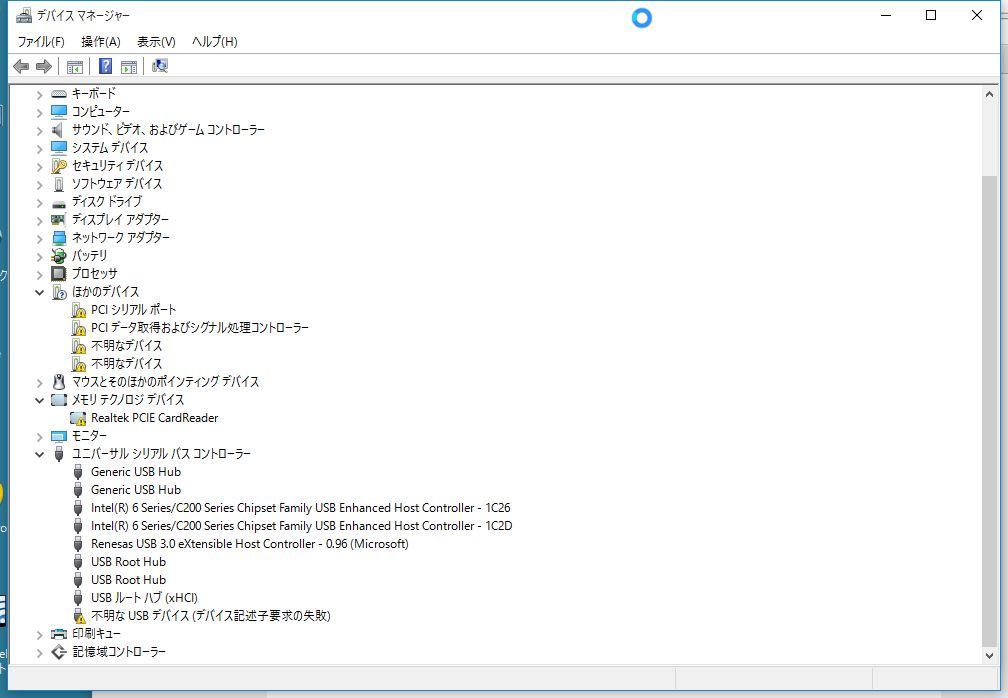The width and height of the screenshot is (1008, 698).
Task: Select PCI データ取得およびシグナル処理コントローラー device
Action: [x=200, y=328]
